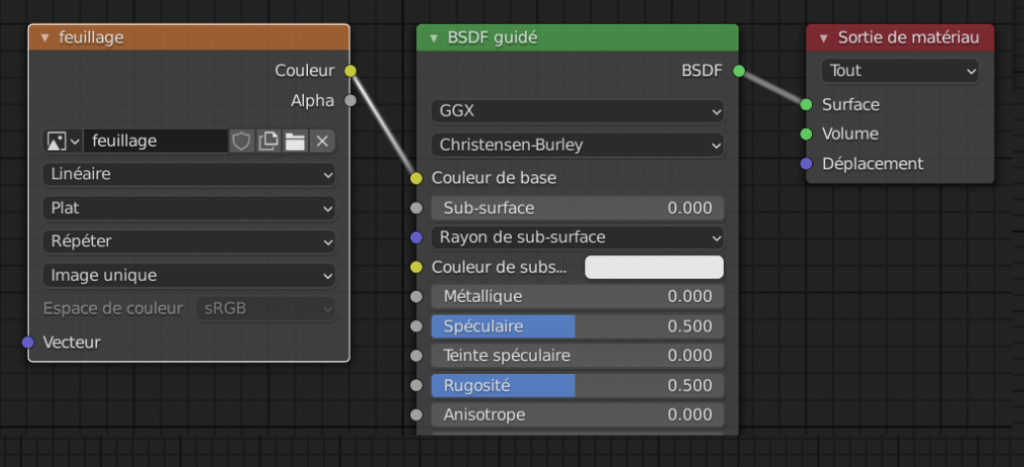Open the Linéaire interpolation dropdown
This screenshot has height=467, width=1024.
(x=189, y=174)
